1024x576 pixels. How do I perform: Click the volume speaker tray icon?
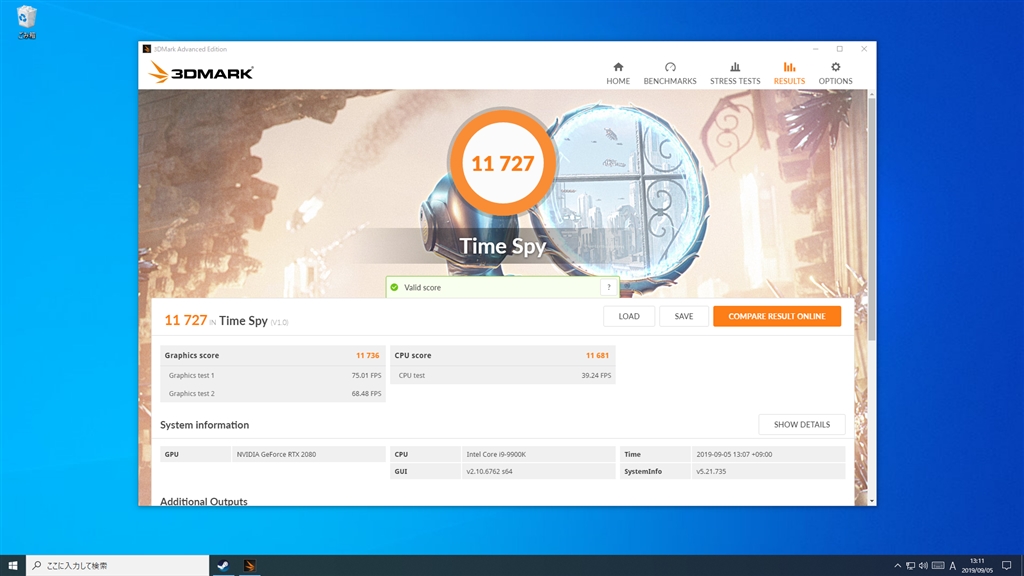[923, 566]
